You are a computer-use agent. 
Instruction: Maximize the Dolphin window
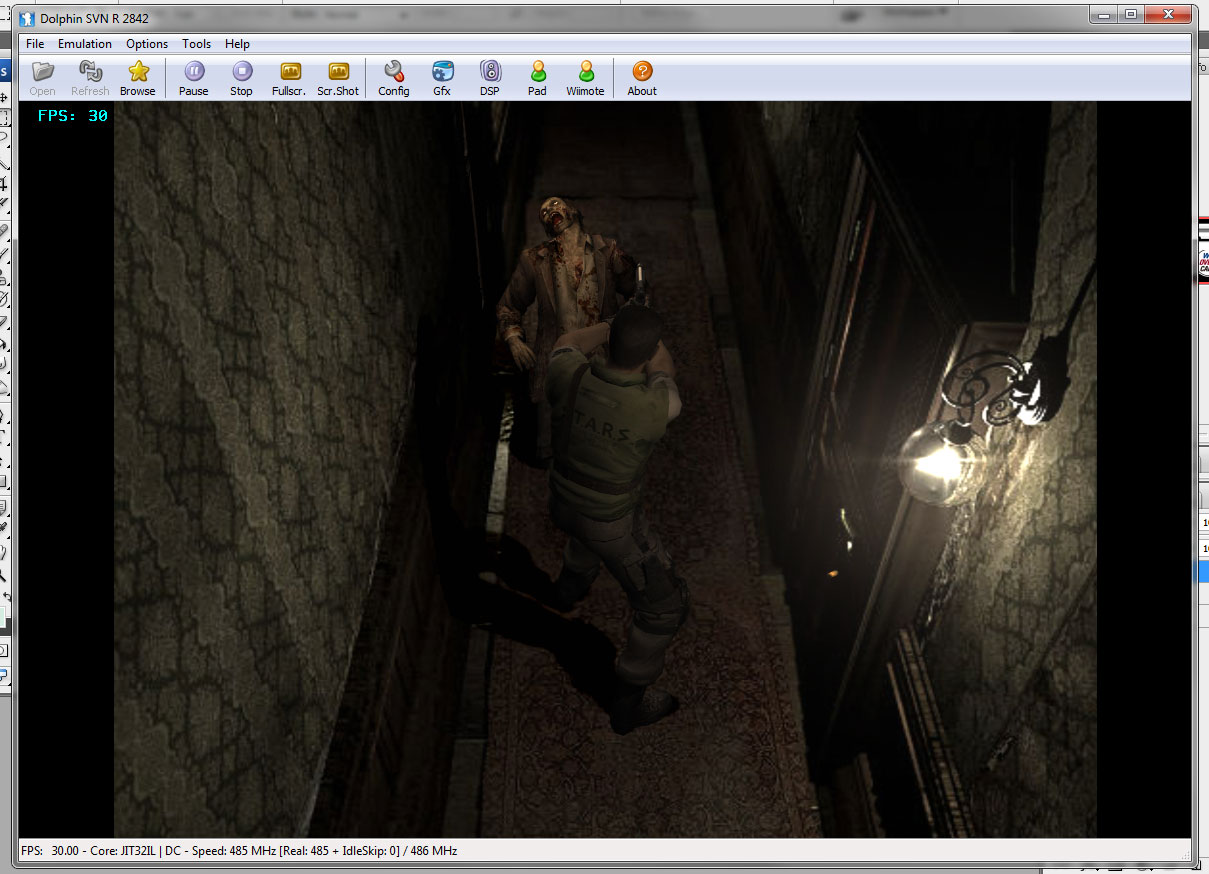[1130, 14]
